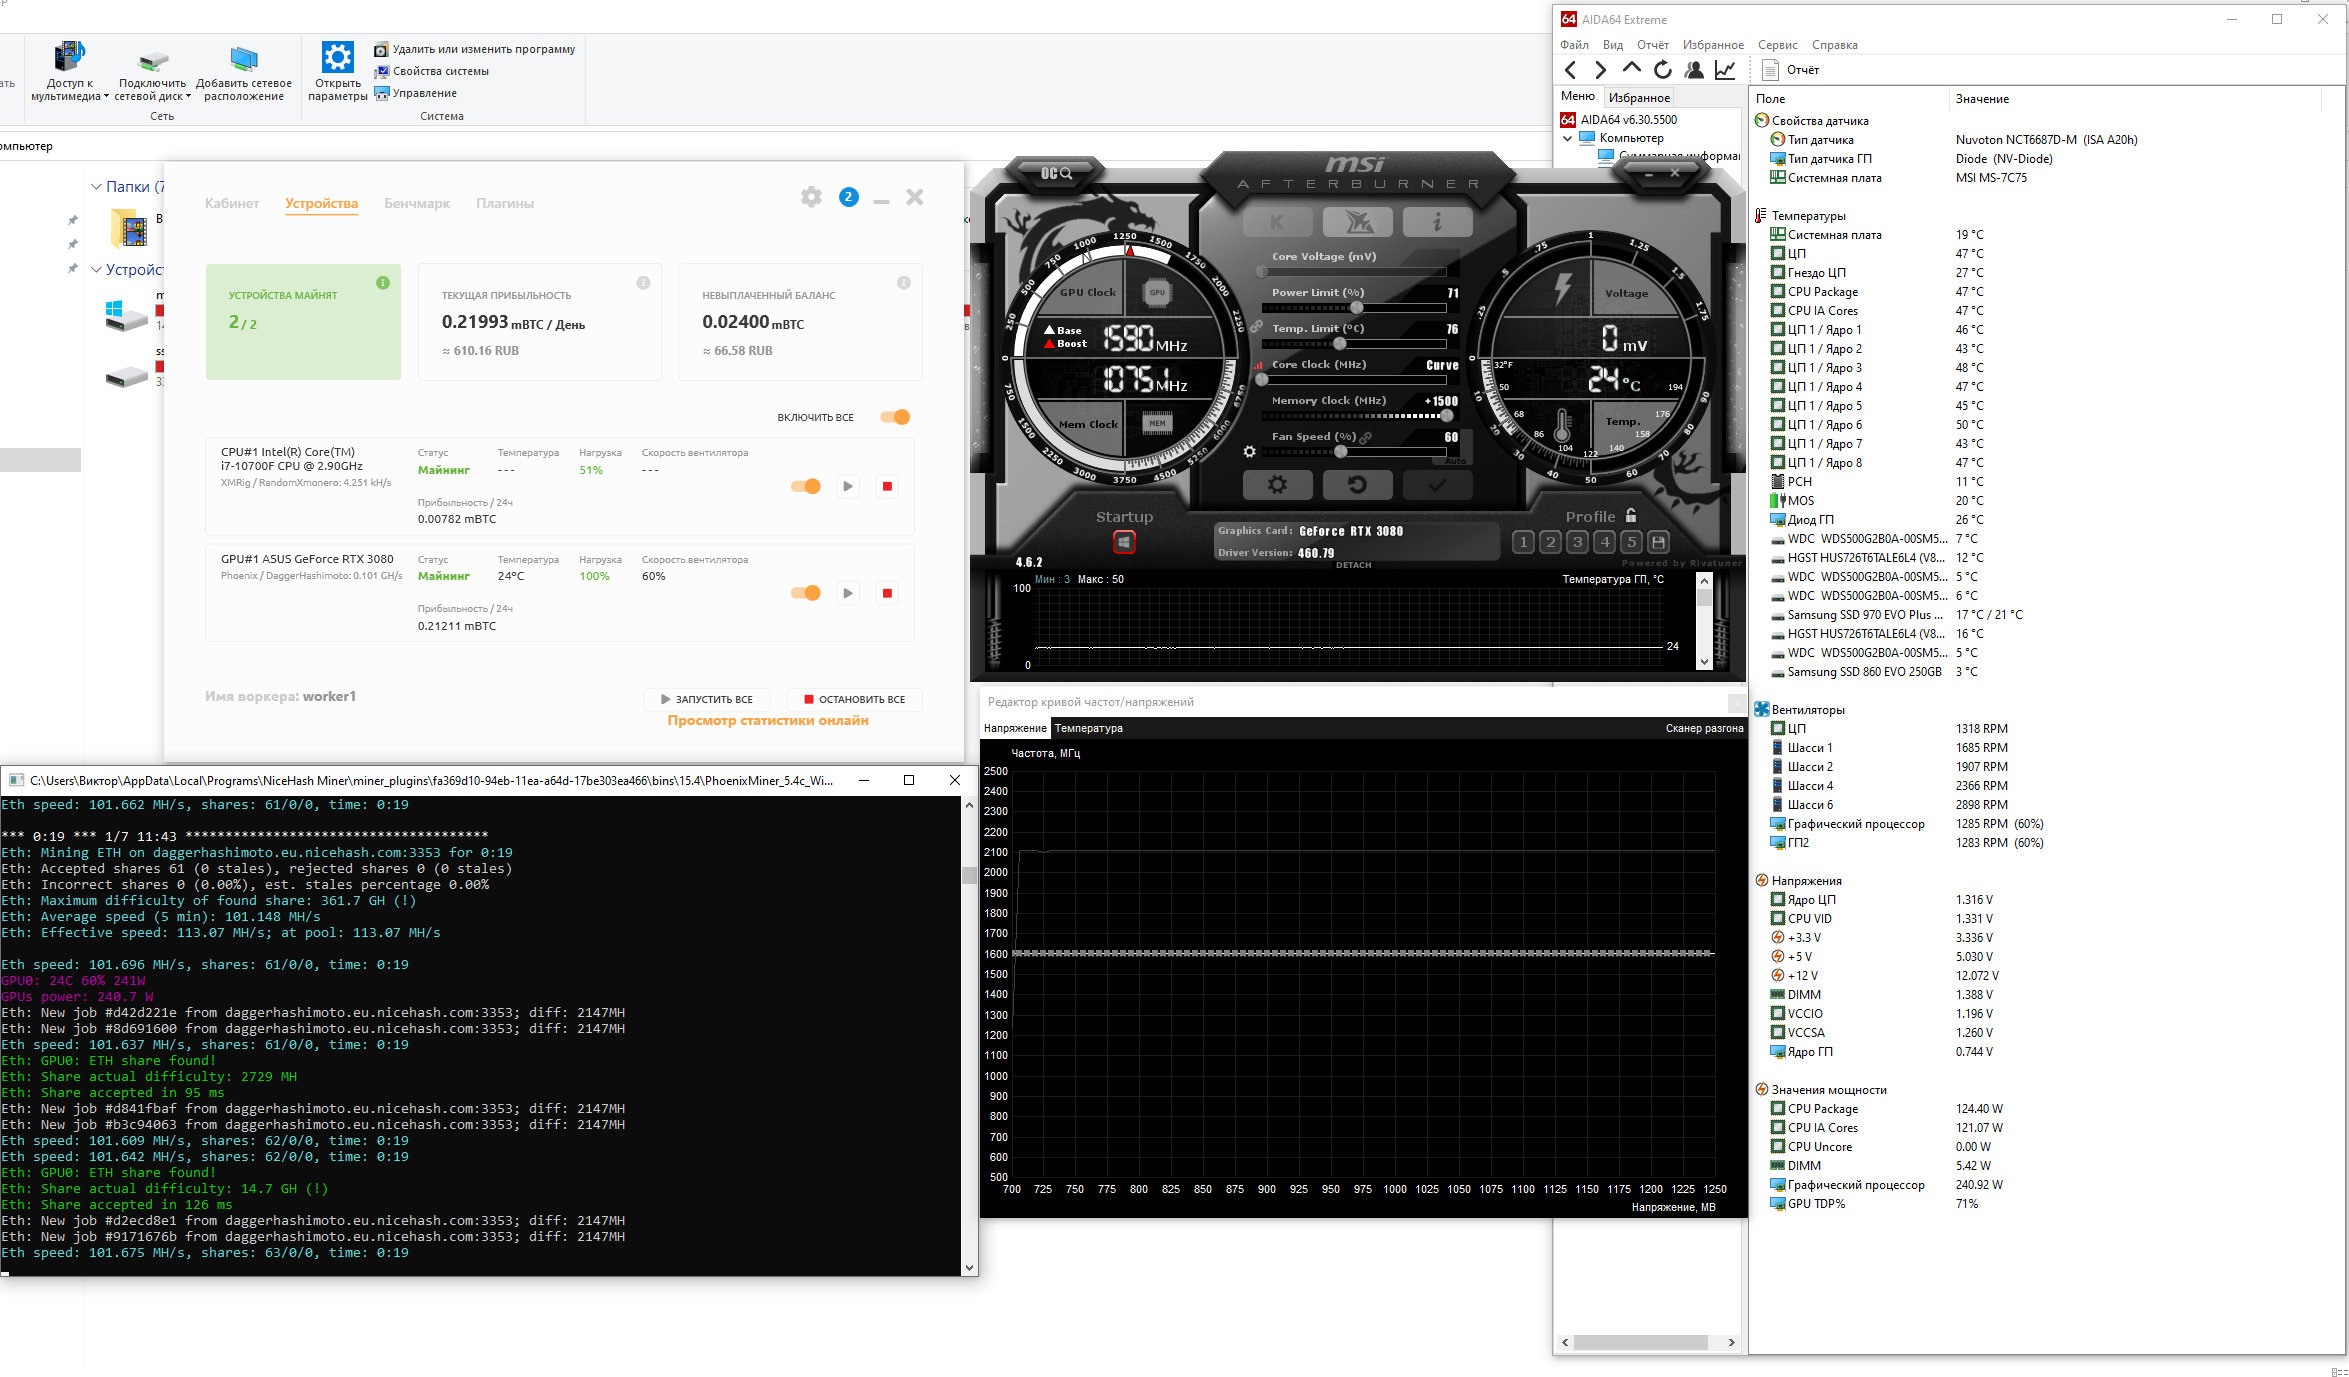Screen dimensions: 2349x1377
Task: Start CPU#1 mining play button
Action: coord(848,486)
